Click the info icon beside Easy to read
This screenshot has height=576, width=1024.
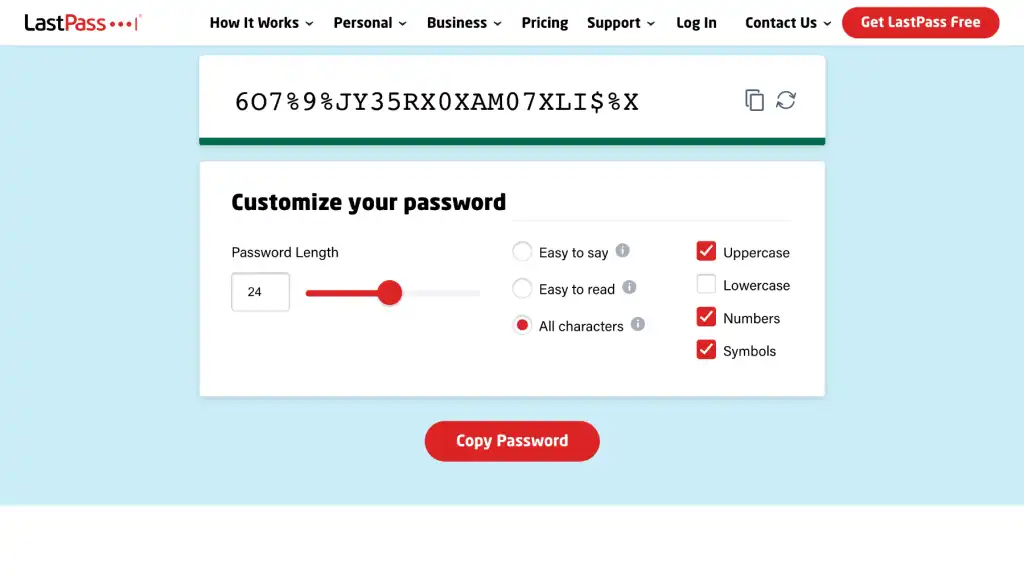coord(629,287)
